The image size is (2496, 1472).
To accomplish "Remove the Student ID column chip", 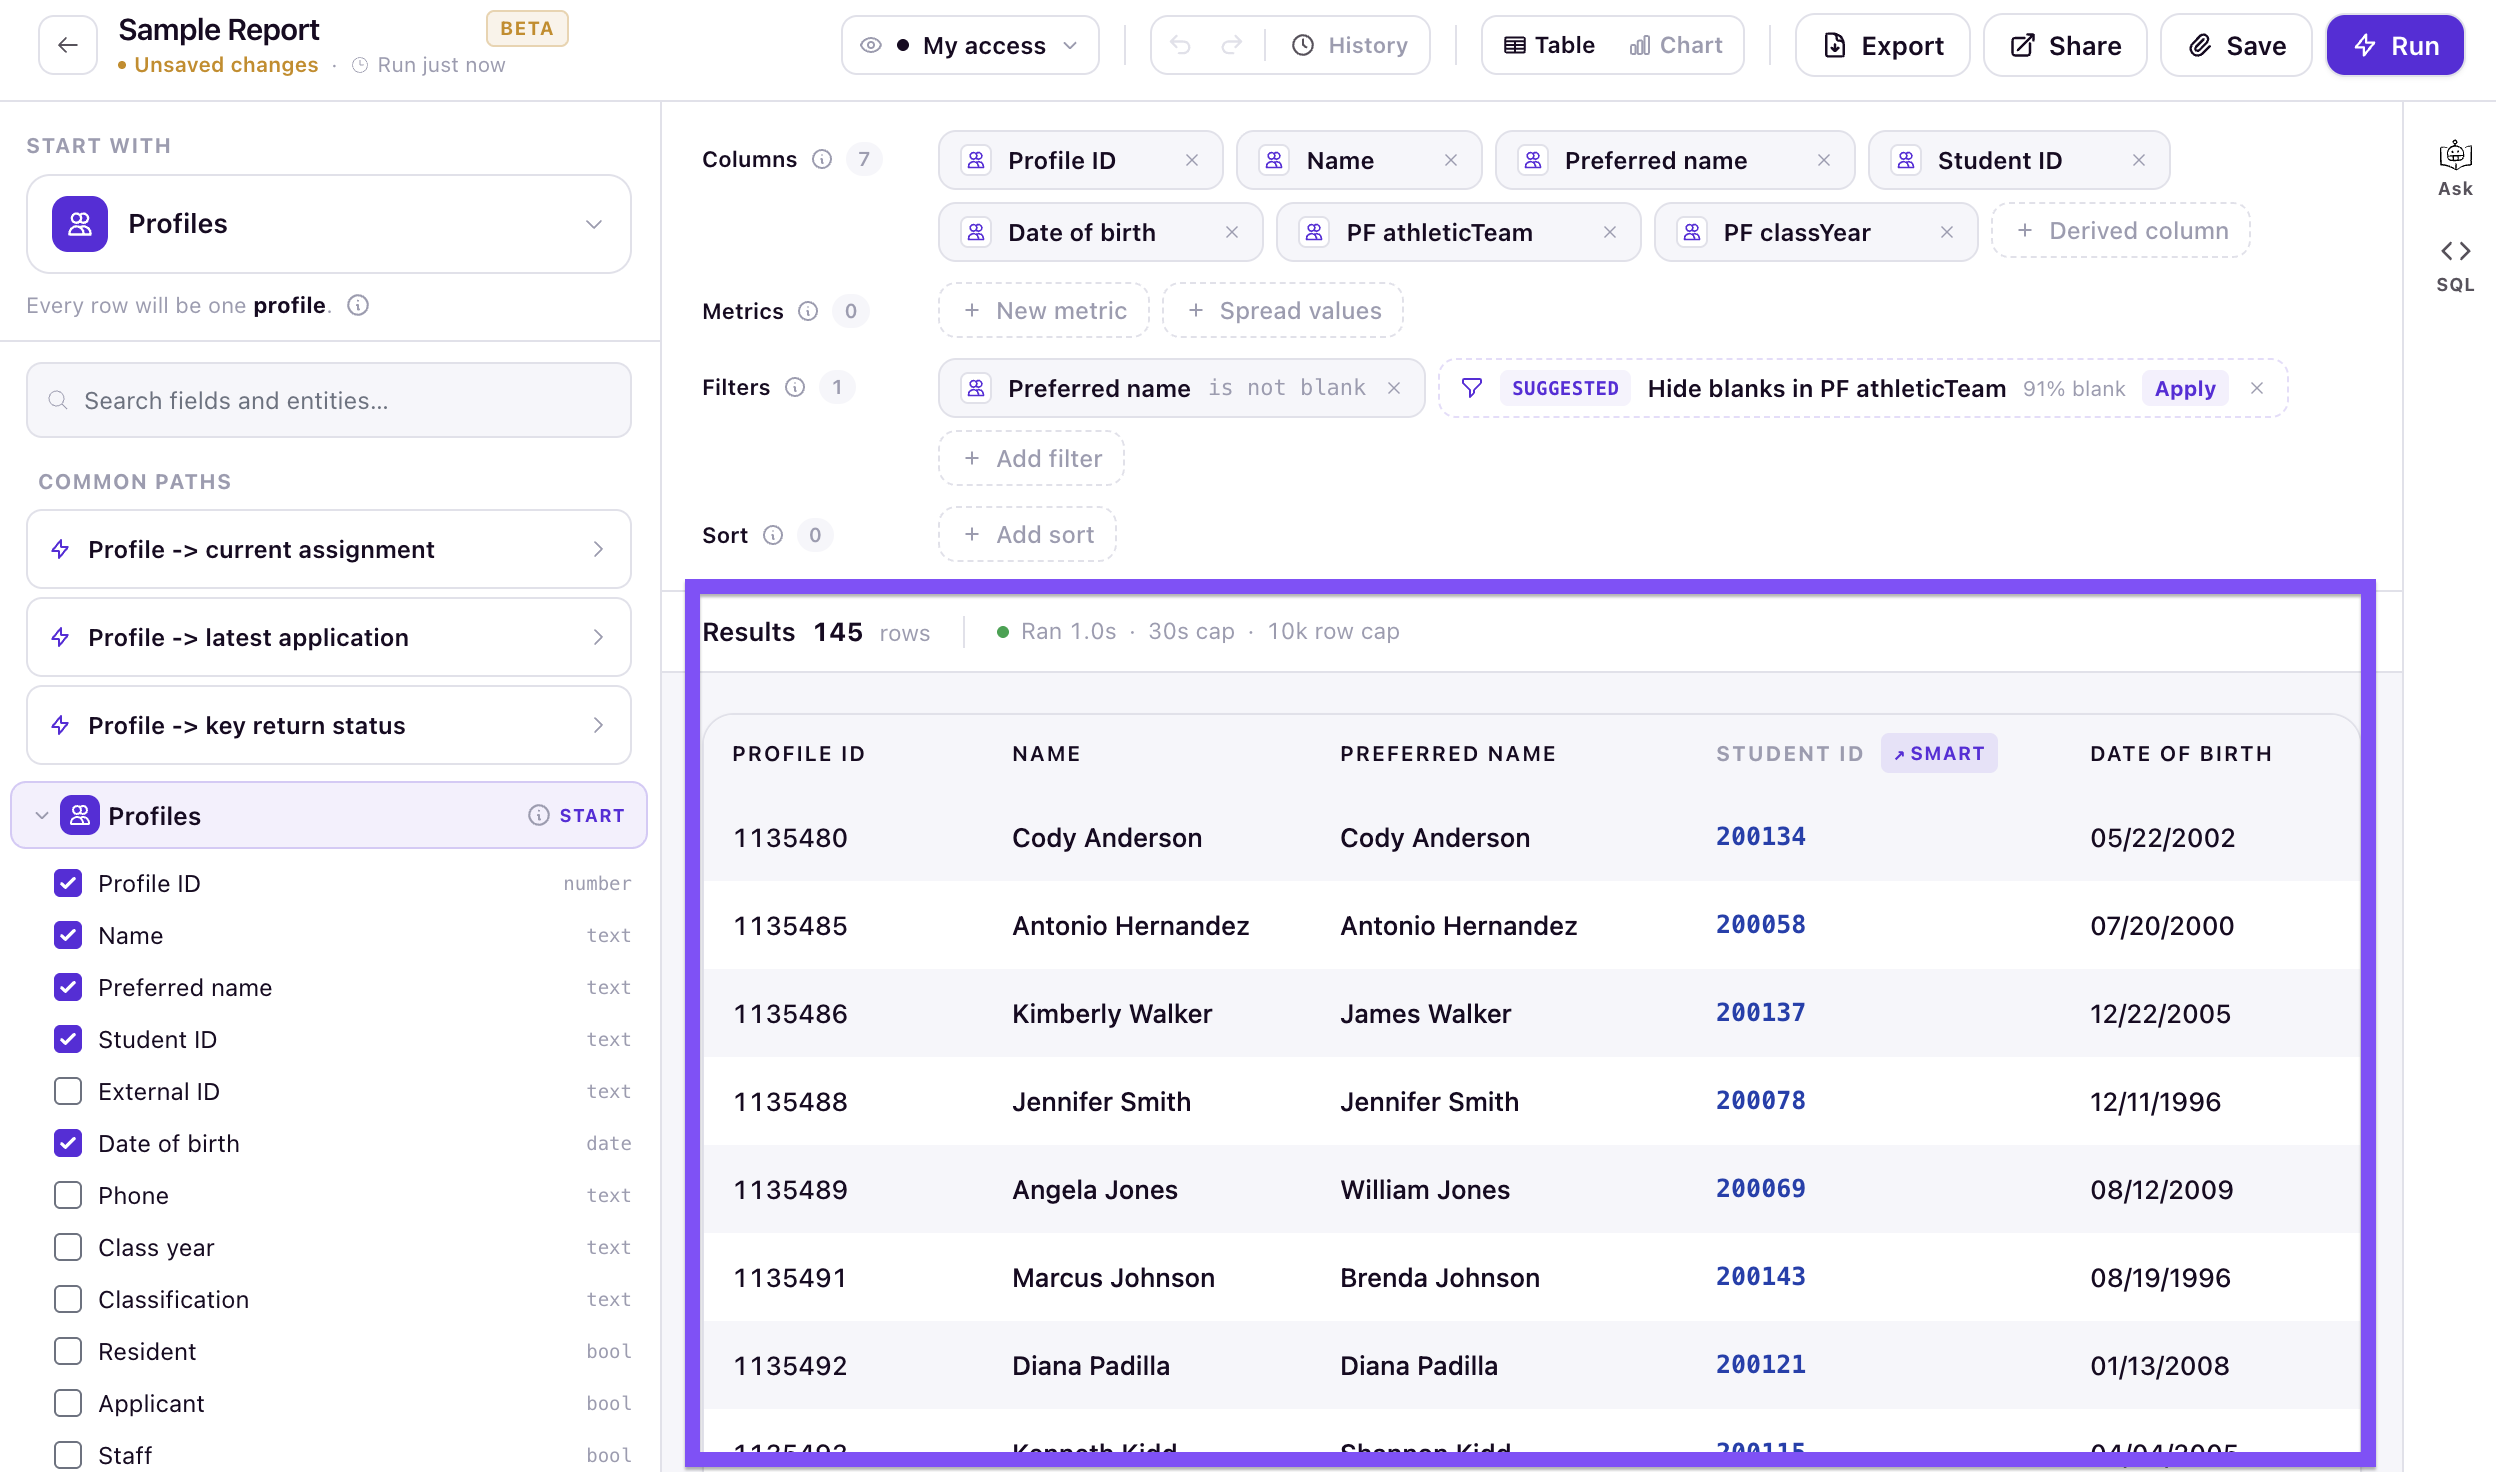I will pos(2139,160).
